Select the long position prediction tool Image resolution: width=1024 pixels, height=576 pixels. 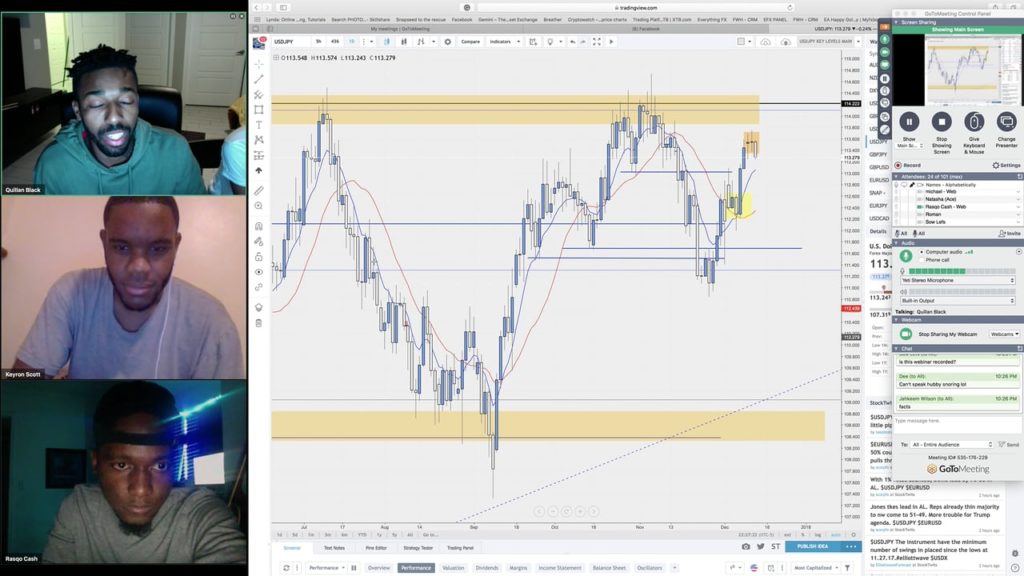259,155
